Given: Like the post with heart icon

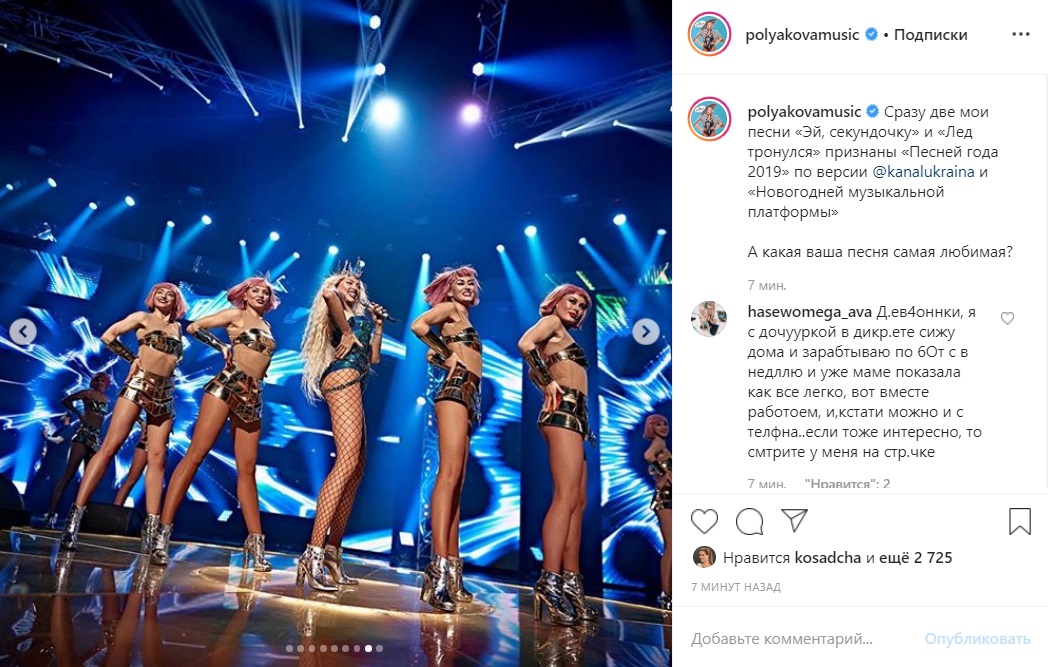Looking at the screenshot, I should (704, 521).
